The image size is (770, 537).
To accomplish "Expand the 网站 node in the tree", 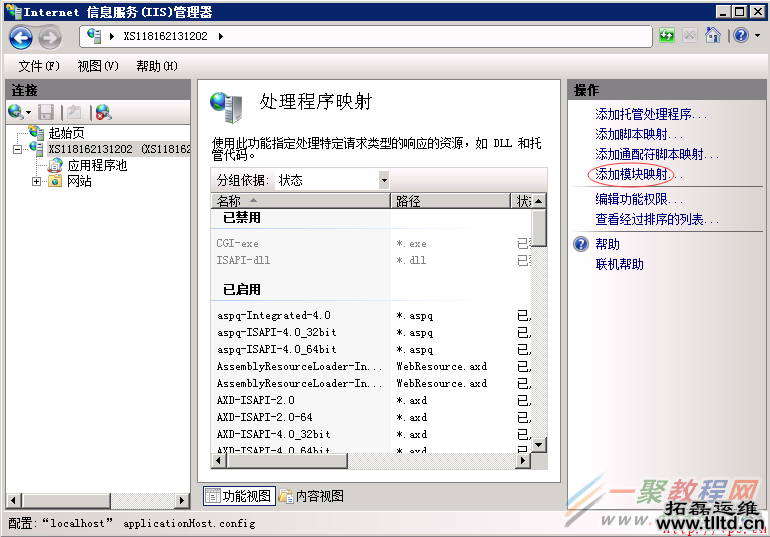I will coord(36,182).
